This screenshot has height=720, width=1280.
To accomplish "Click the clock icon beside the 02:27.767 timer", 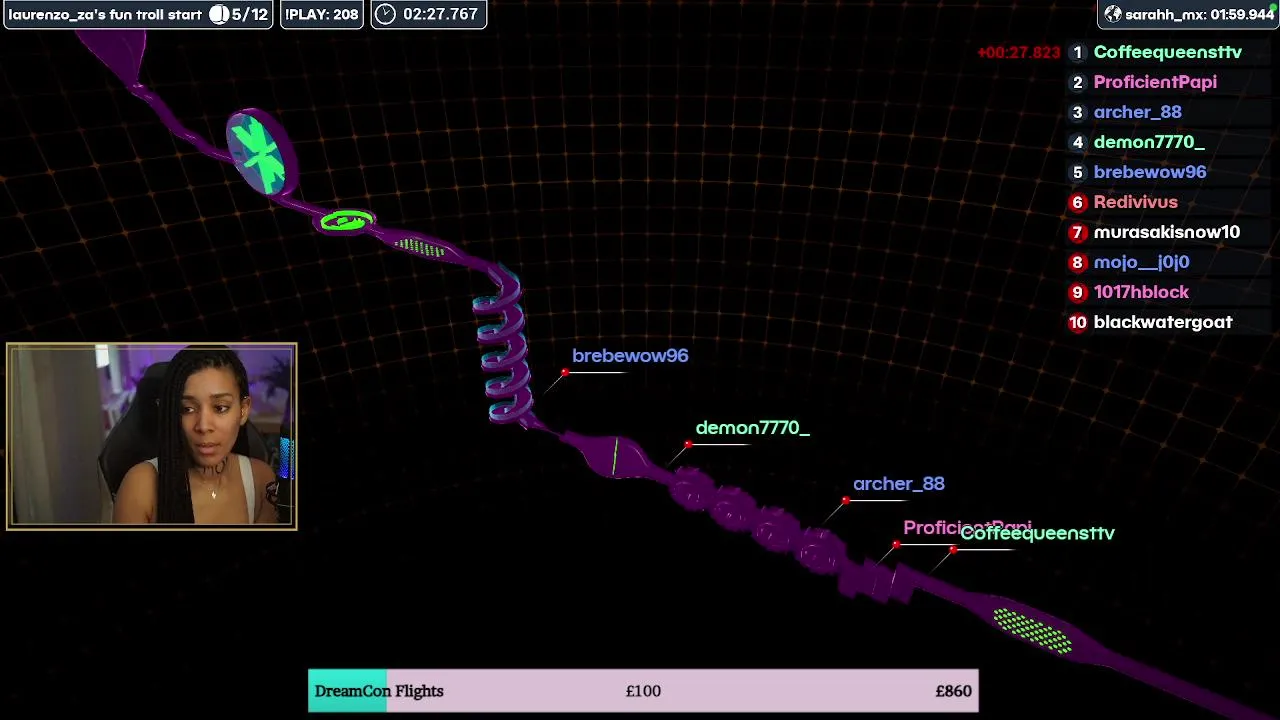I will [x=385, y=14].
